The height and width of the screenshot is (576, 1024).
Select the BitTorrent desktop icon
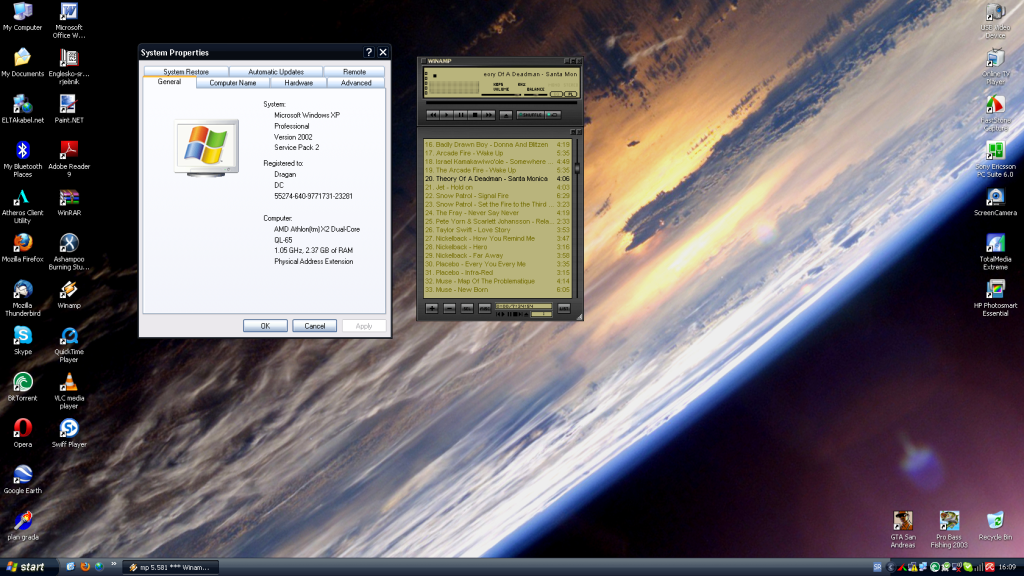pos(22,387)
